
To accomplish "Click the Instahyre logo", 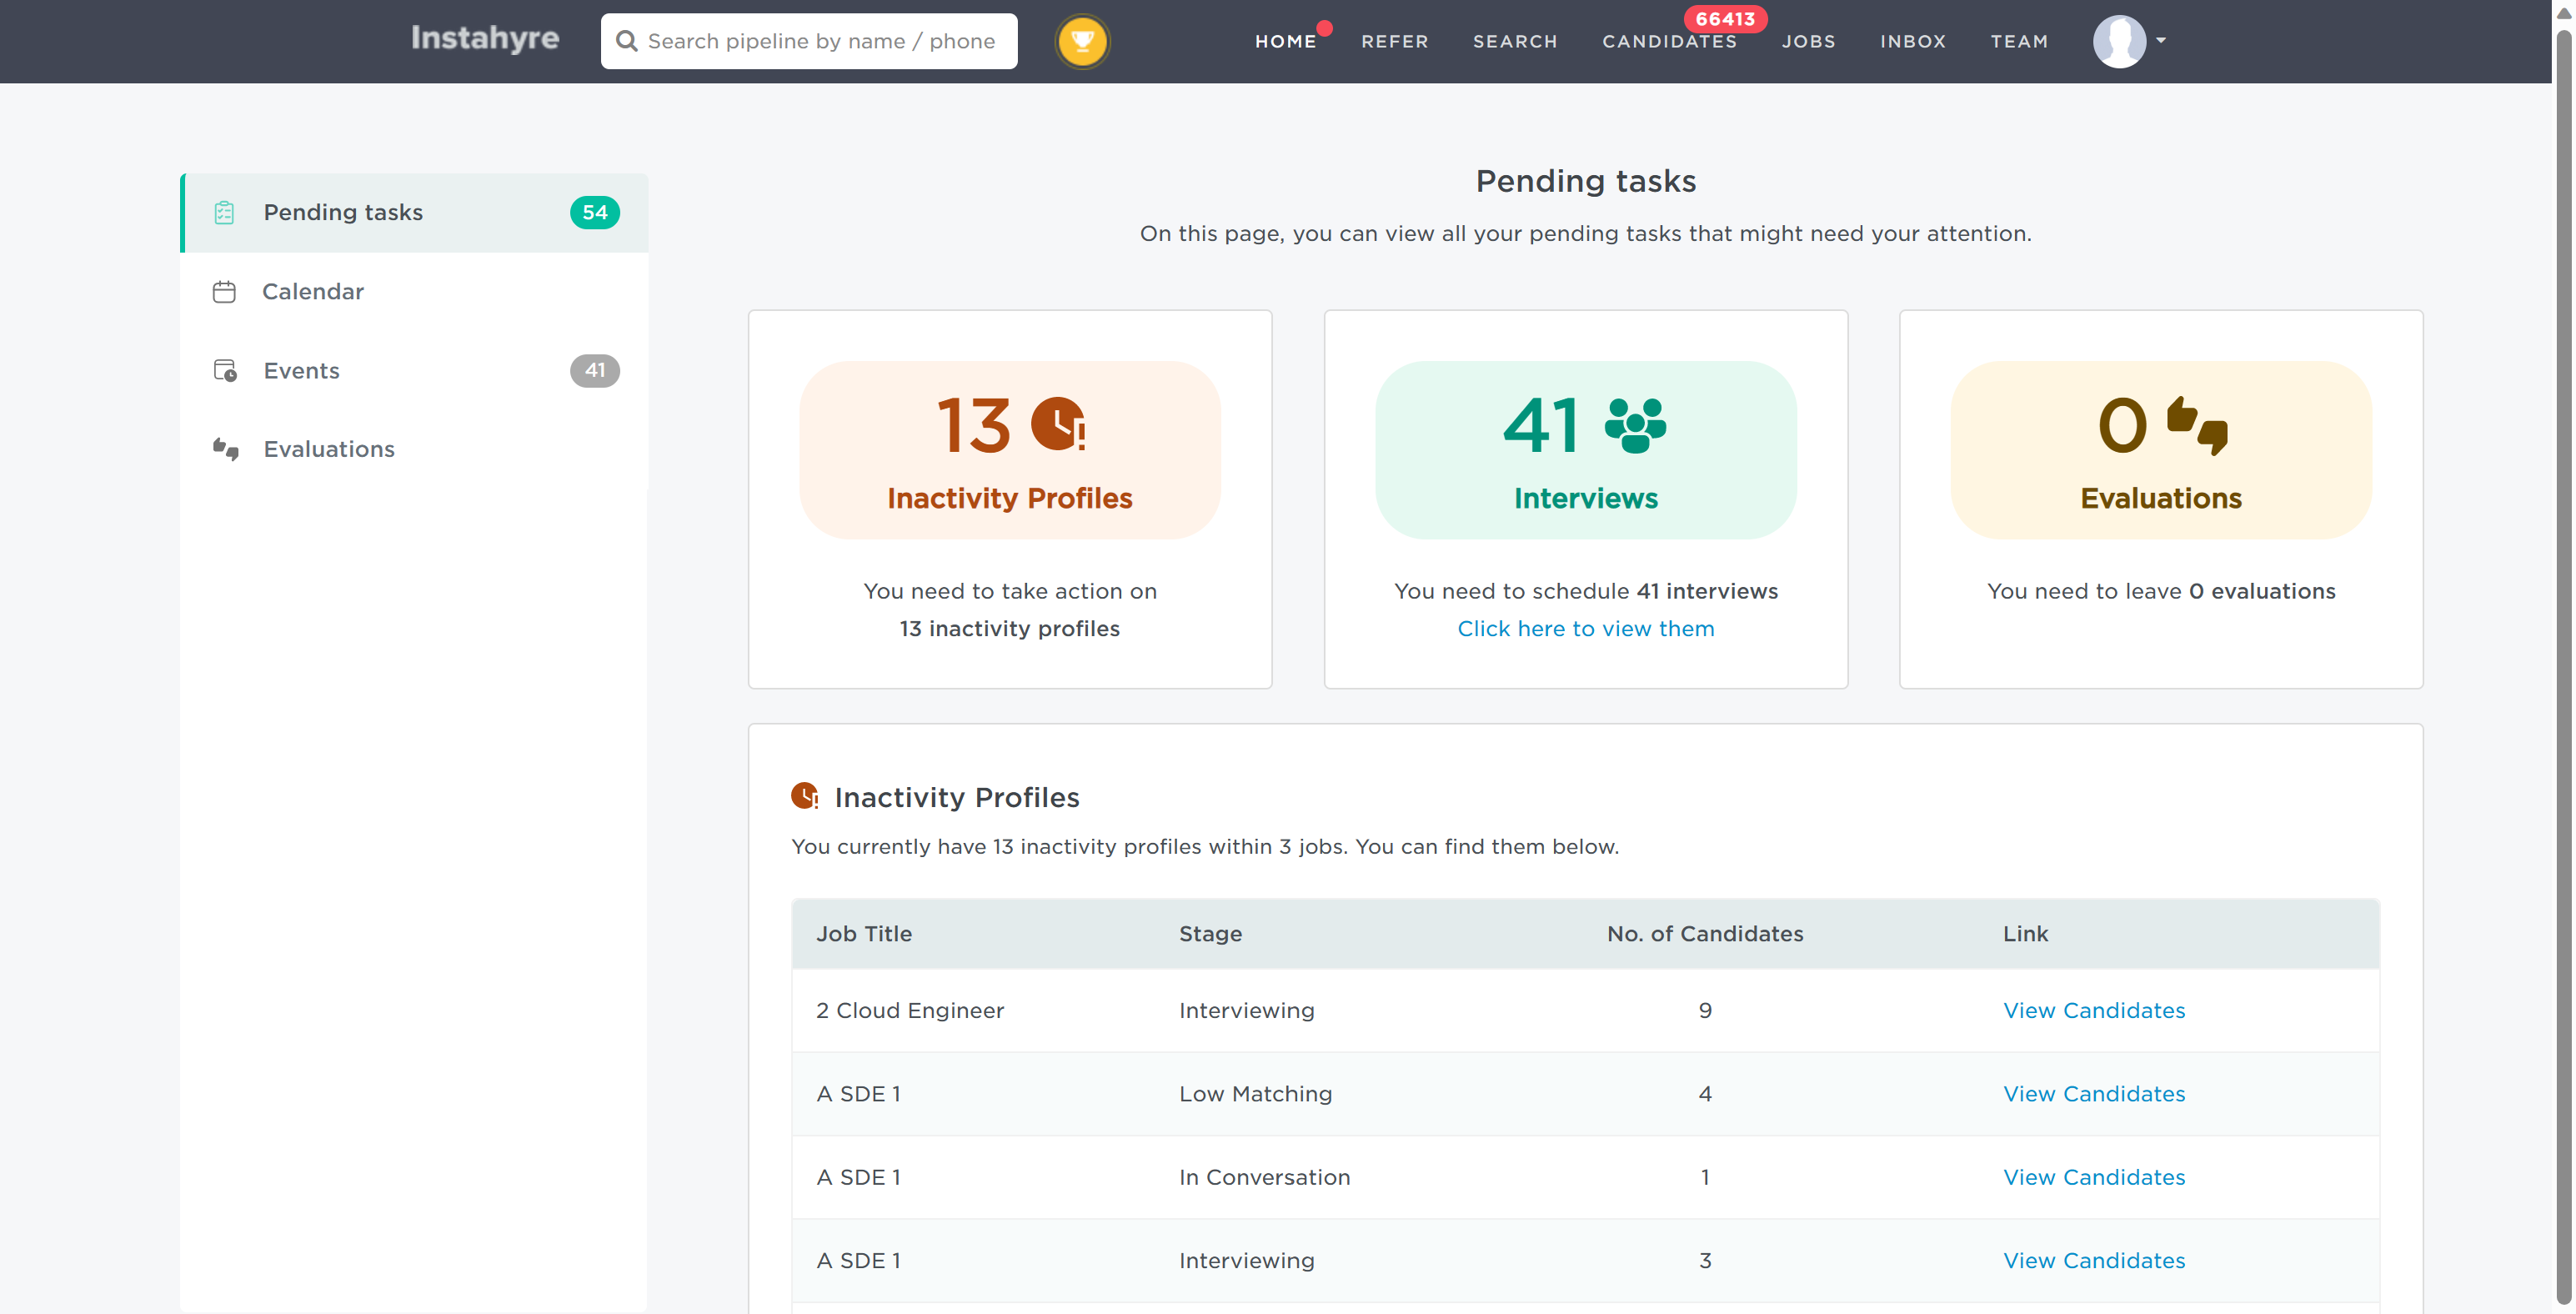I will pyautogui.click(x=485, y=38).
